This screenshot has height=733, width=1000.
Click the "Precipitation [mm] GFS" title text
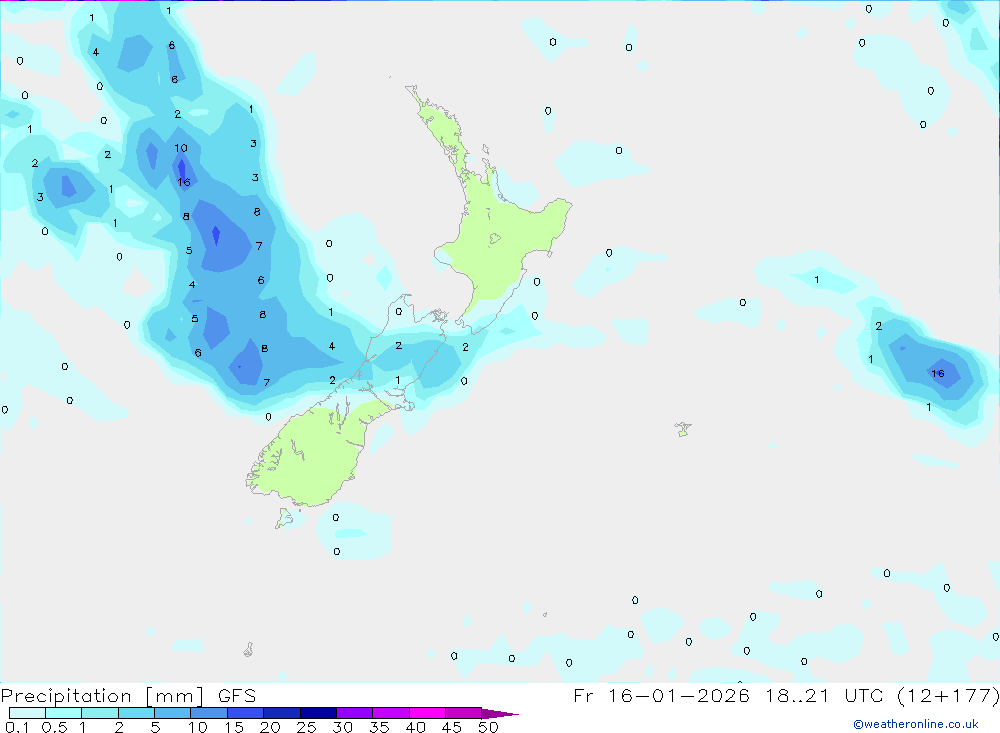(128, 695)
